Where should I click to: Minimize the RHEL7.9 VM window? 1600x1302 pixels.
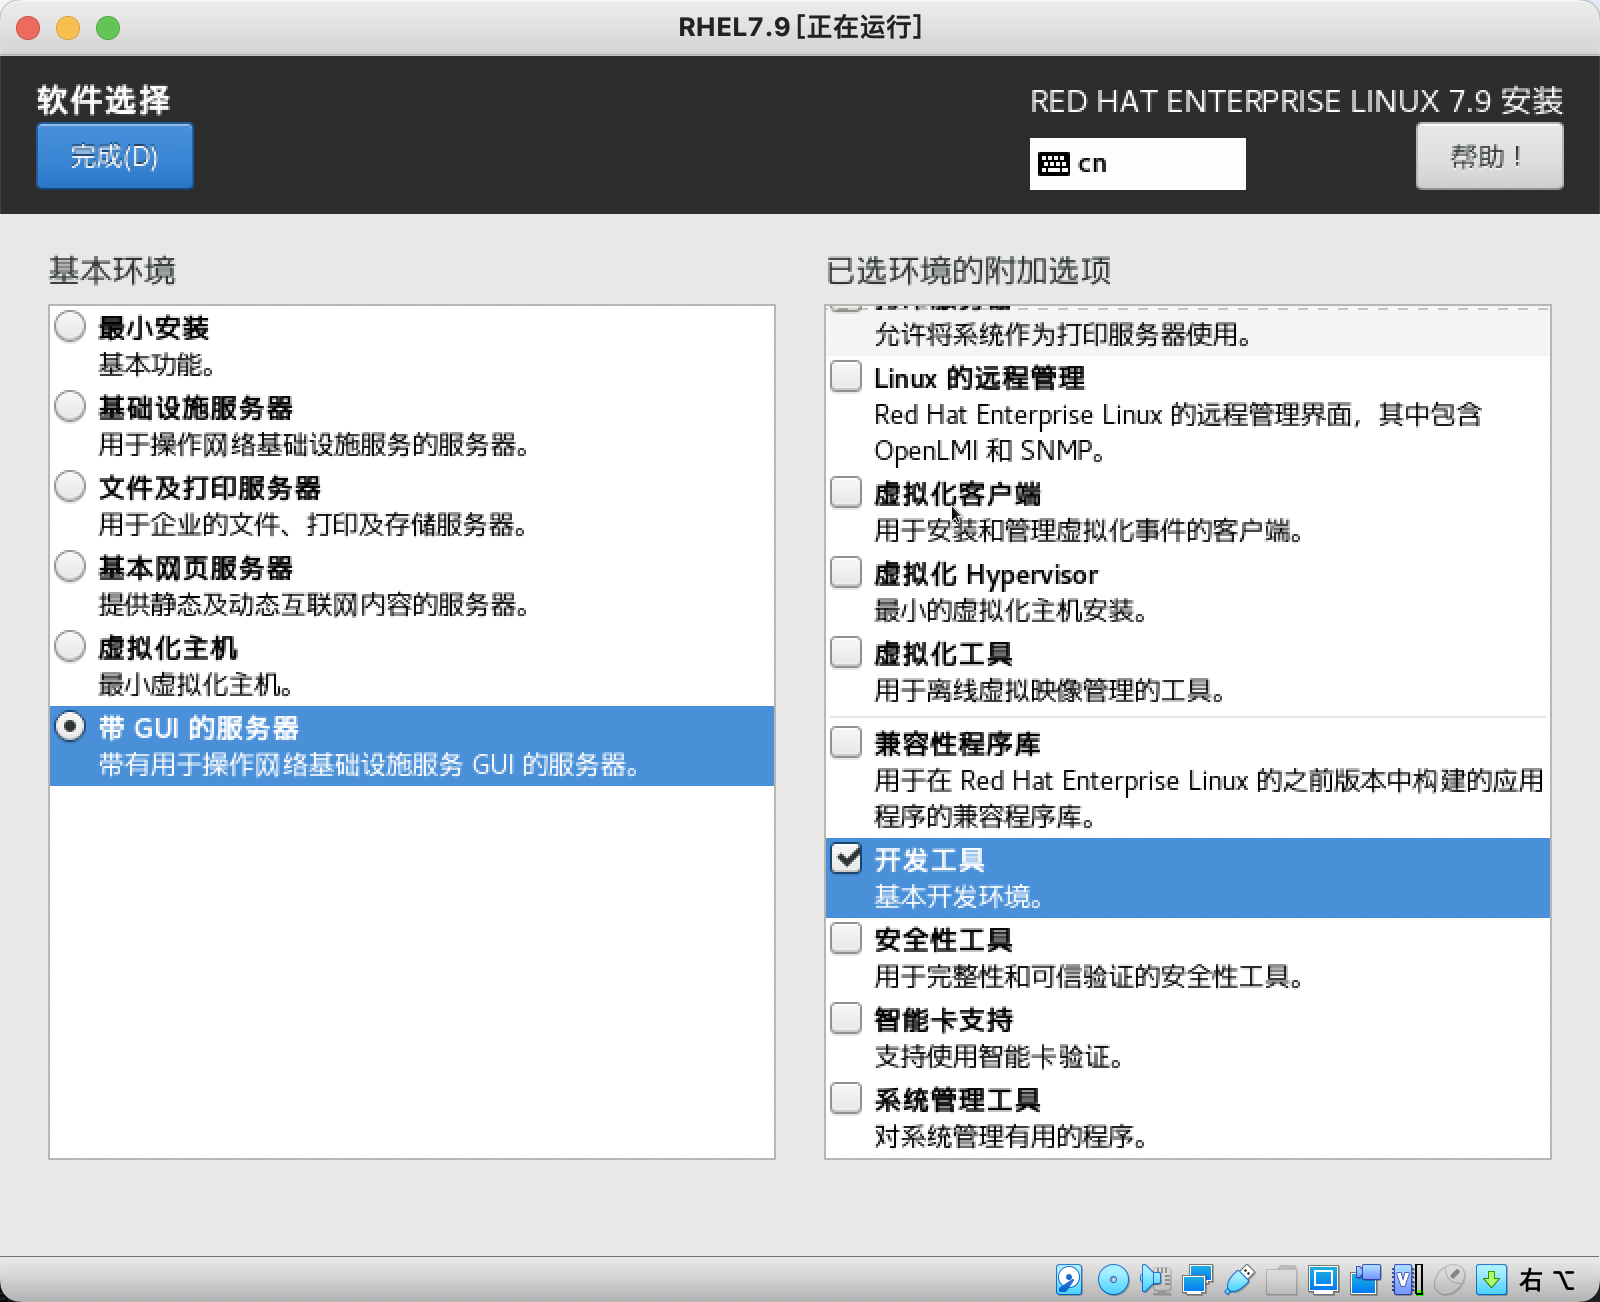[x=68, y=28]
